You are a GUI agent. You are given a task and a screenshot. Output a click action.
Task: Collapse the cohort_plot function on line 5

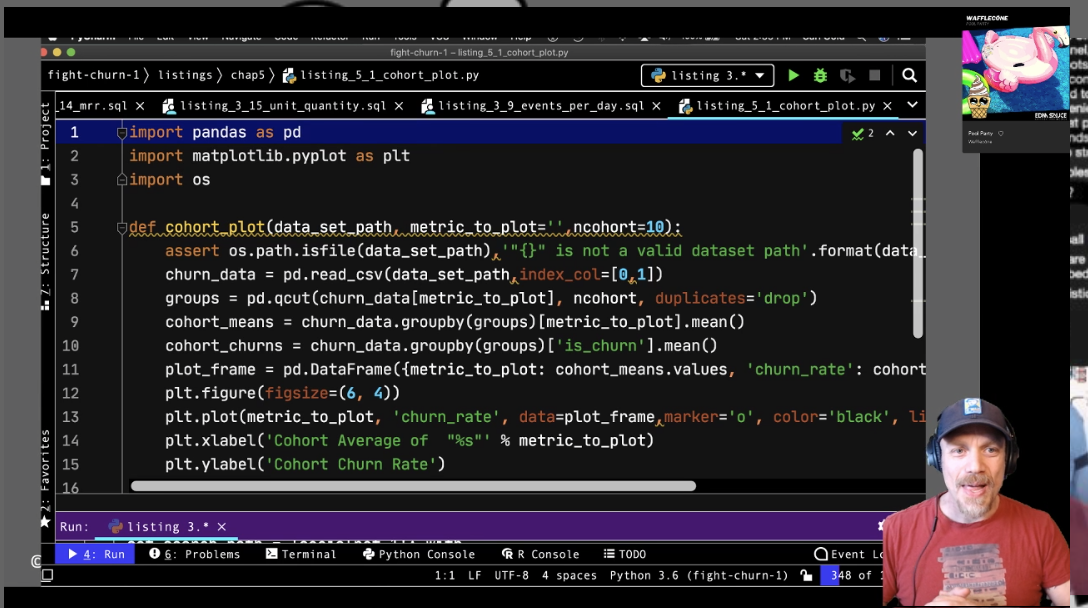point(121,227)
